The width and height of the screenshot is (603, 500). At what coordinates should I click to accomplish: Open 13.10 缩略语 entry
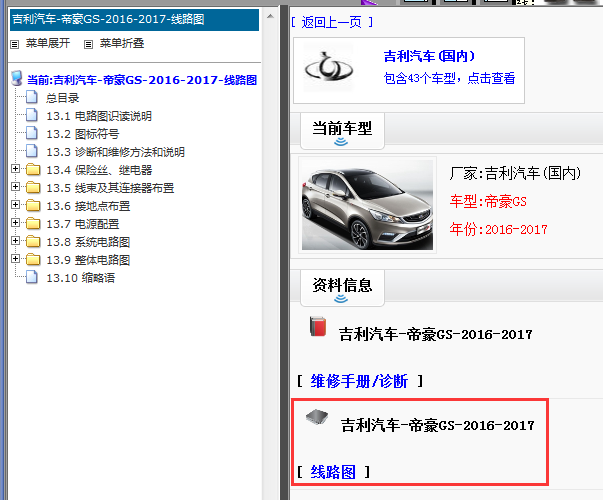[x=80, y=278]
